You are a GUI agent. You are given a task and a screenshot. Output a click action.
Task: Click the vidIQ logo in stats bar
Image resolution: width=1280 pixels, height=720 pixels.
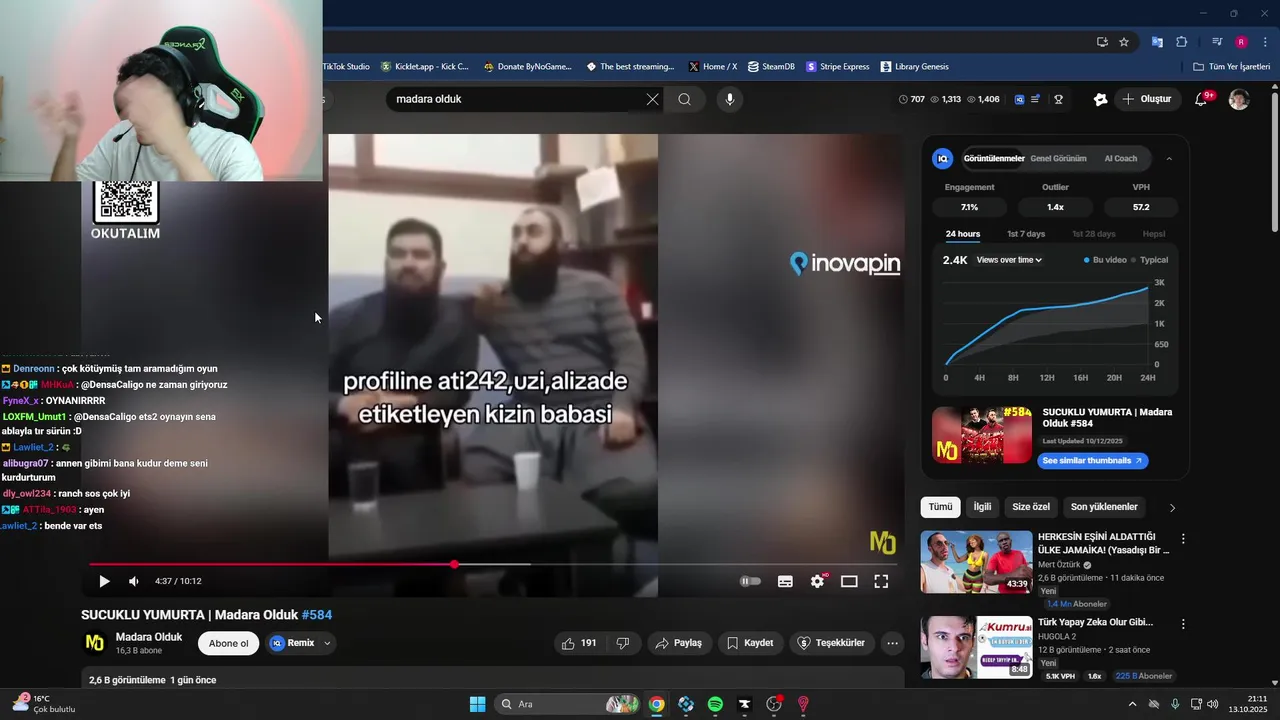pyautogui.click(x=1020, y=99)
